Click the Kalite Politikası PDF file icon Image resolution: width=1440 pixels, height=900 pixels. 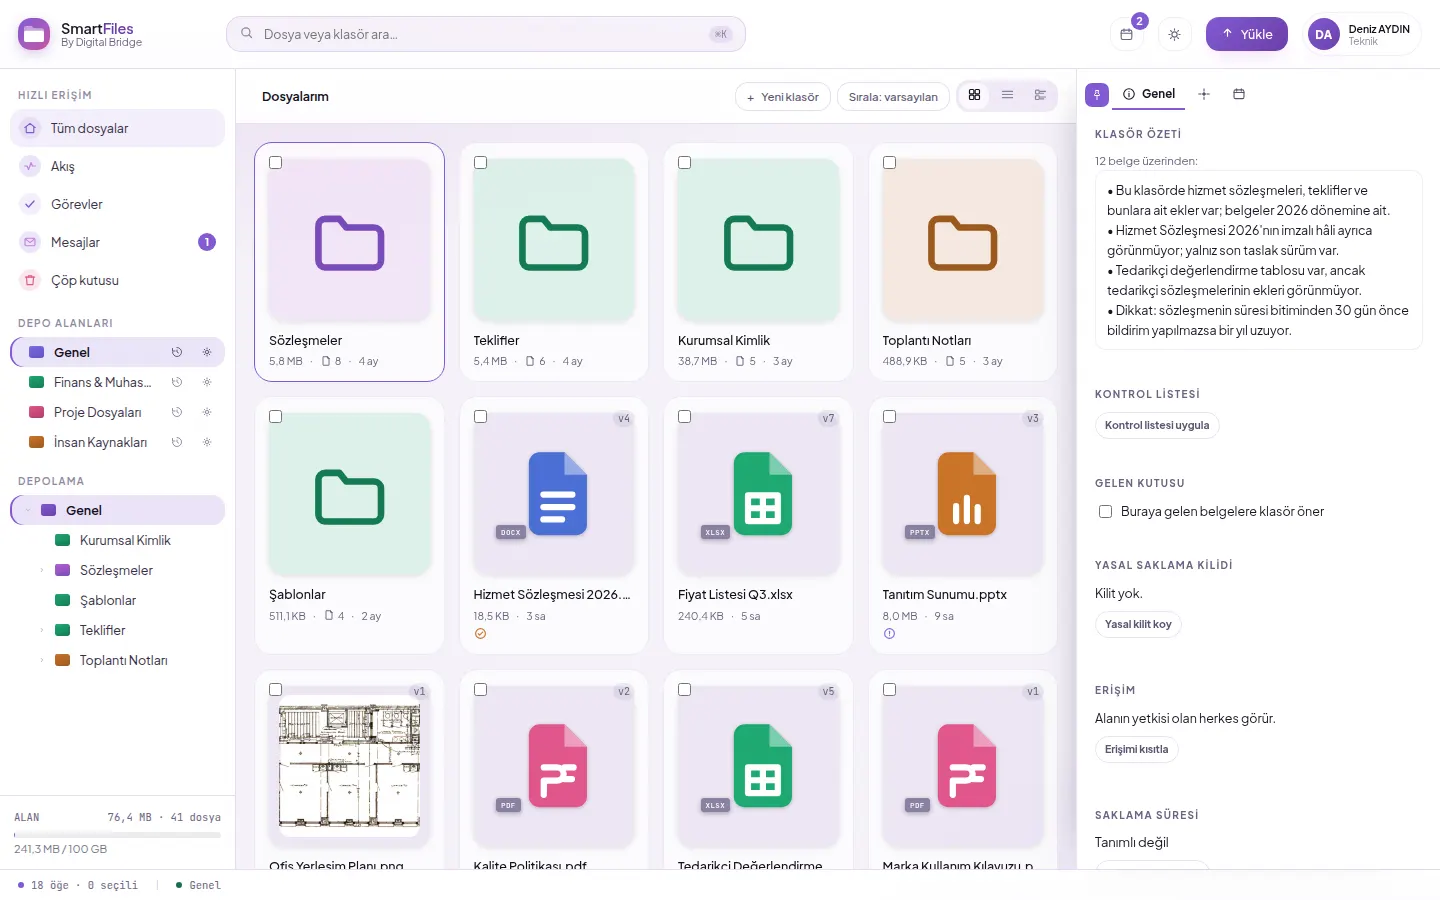pyautogui.click(x=557, y=766)
